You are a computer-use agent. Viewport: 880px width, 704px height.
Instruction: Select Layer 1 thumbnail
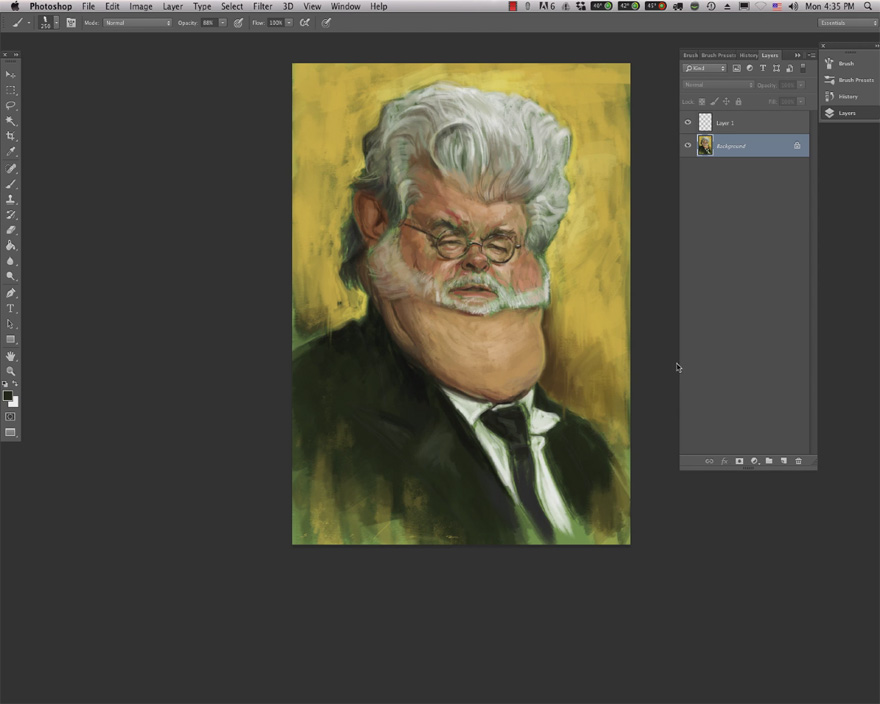(x=705, y=122)
